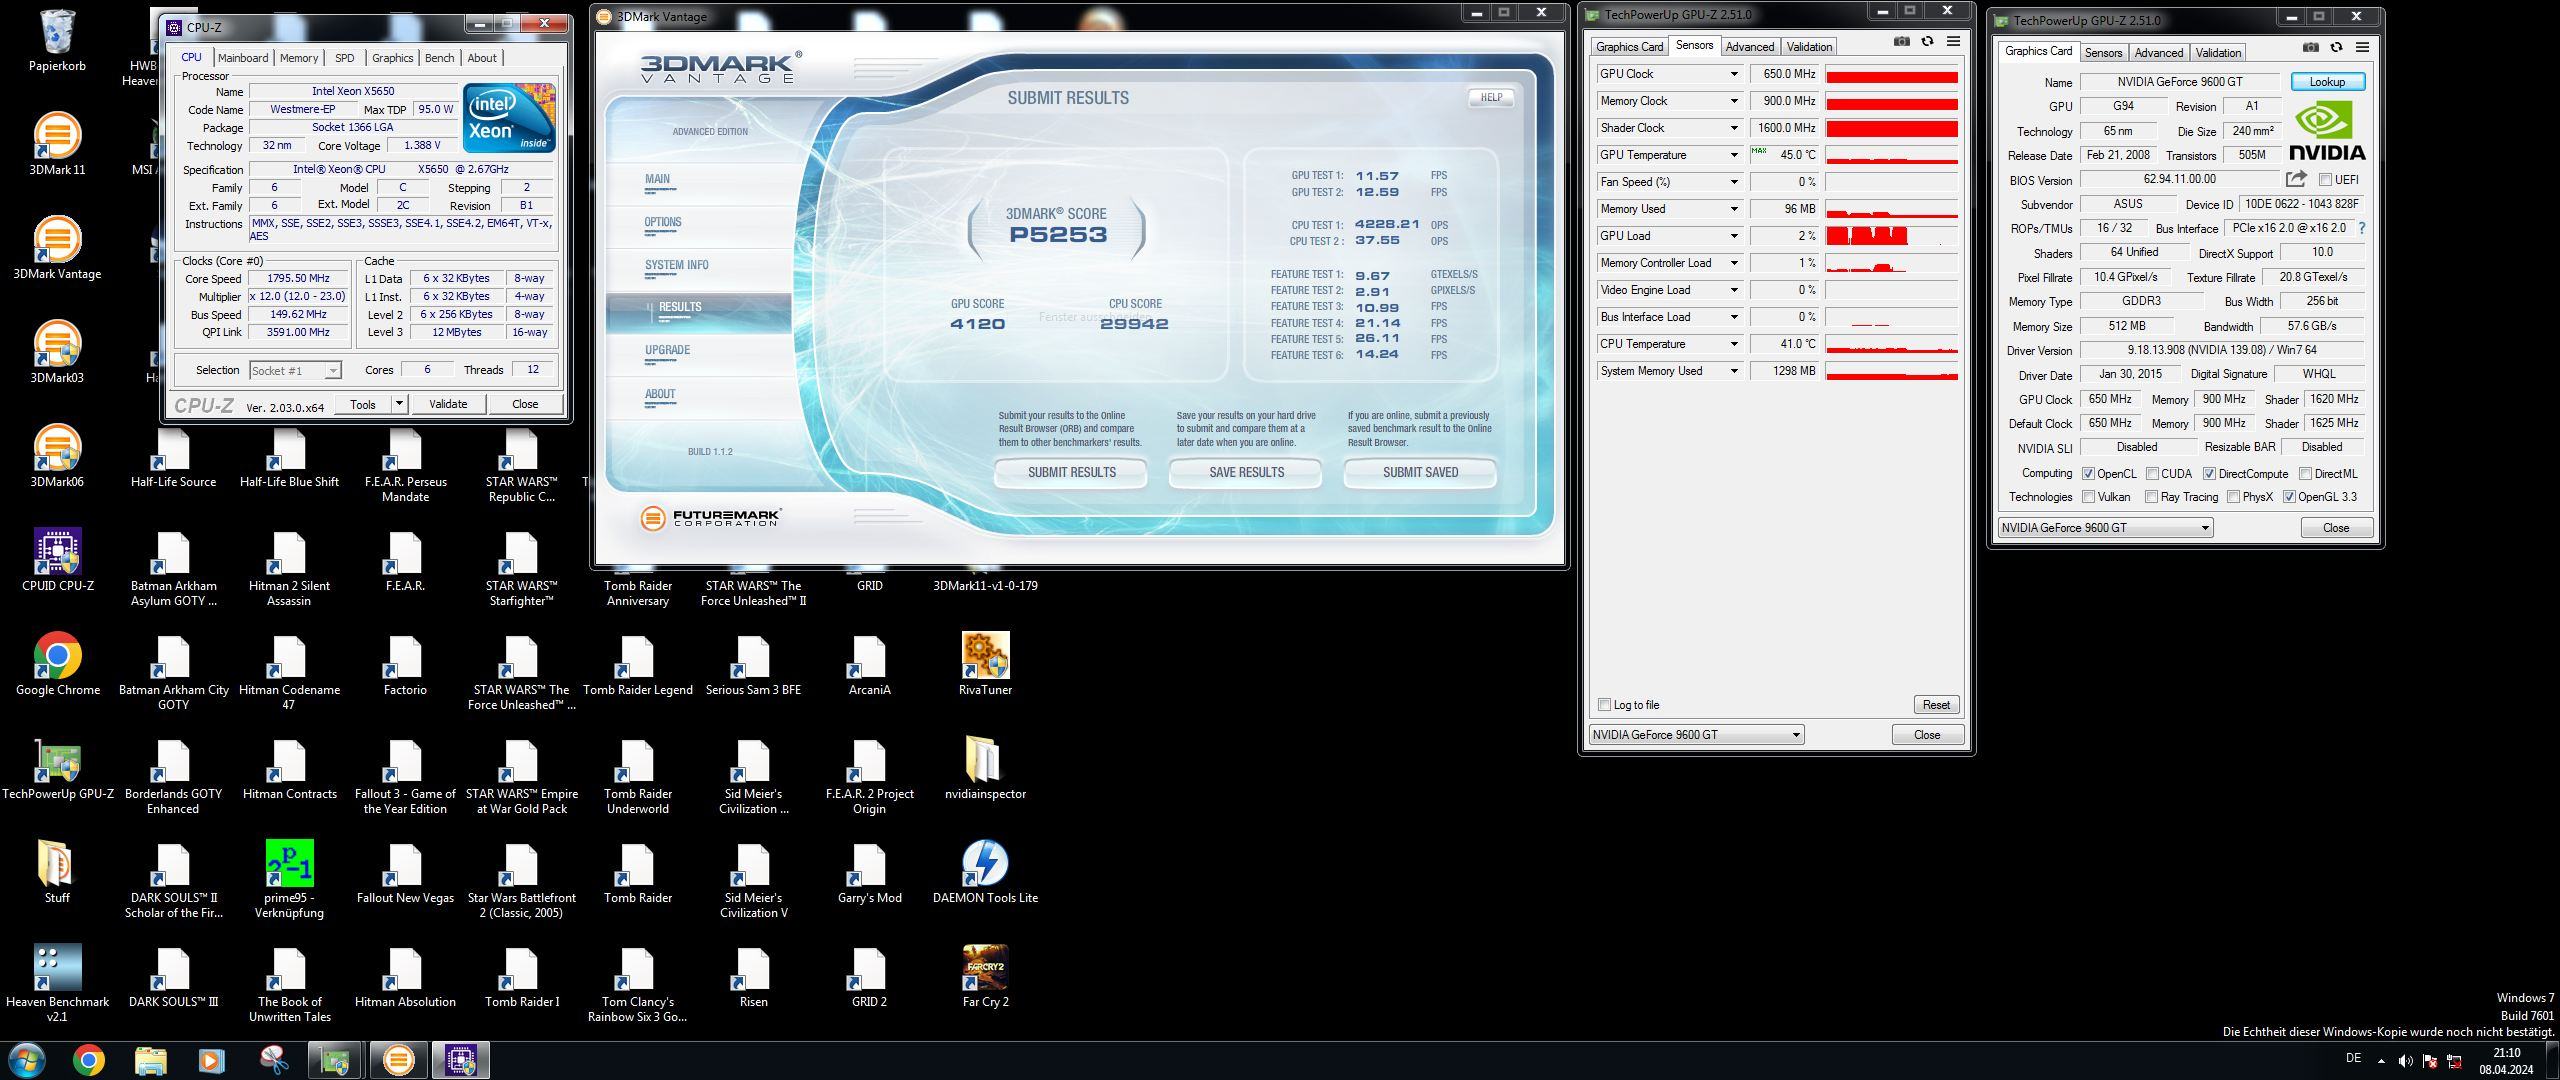The image size is (2560, 1080).
Task: Click the Reset button in GPU-Z Sensors
Action: tap(1936, 705)
